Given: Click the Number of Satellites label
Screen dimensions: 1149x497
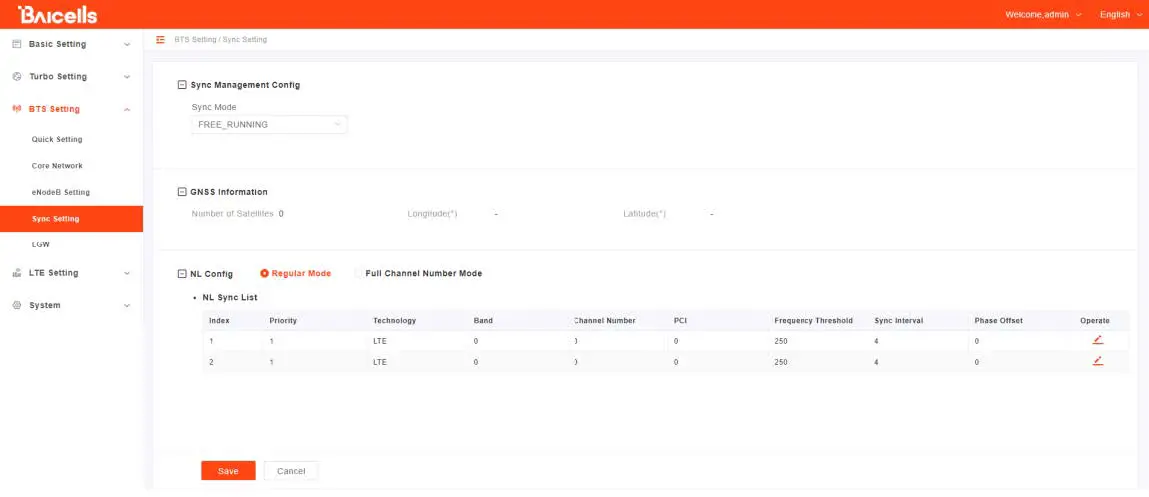Looking at the screenshot, I should (232, 214).
